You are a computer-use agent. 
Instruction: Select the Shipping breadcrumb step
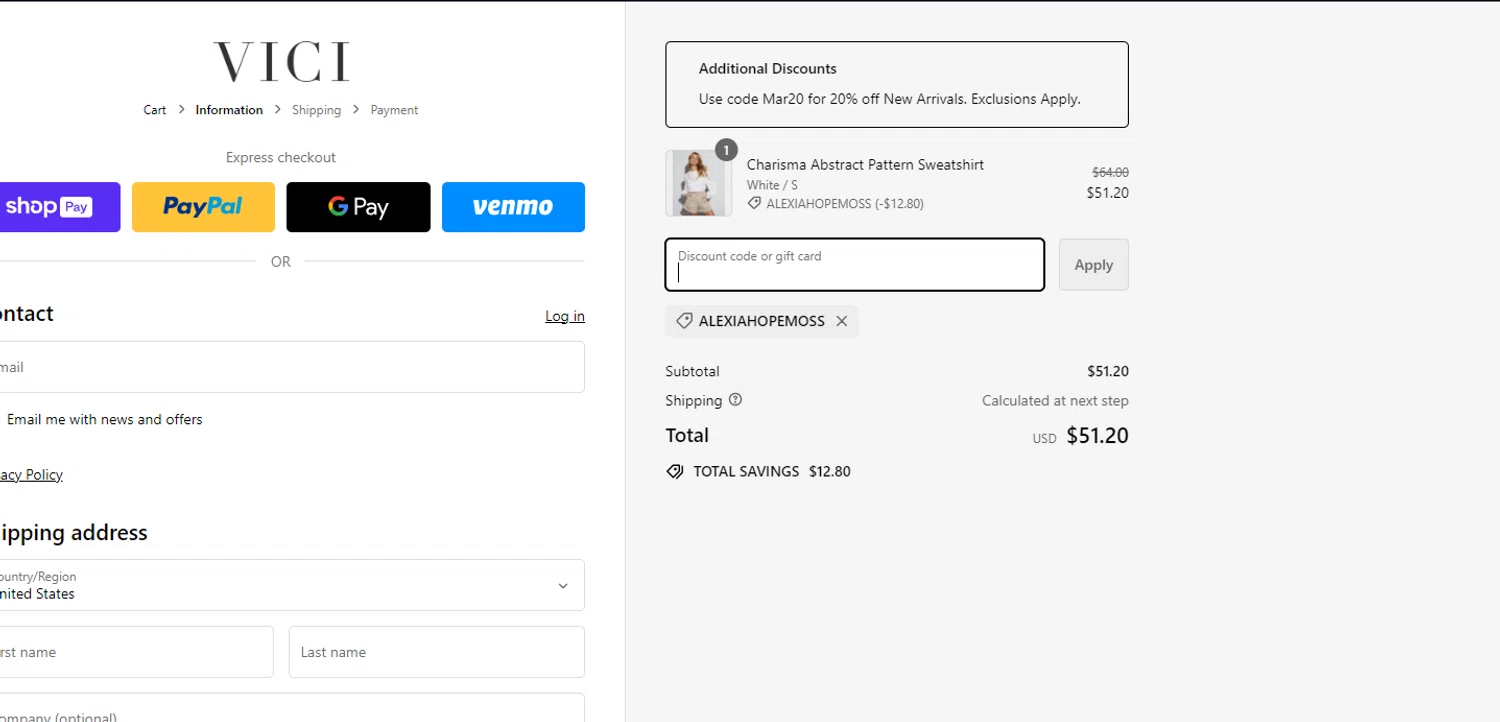(316, 110)
